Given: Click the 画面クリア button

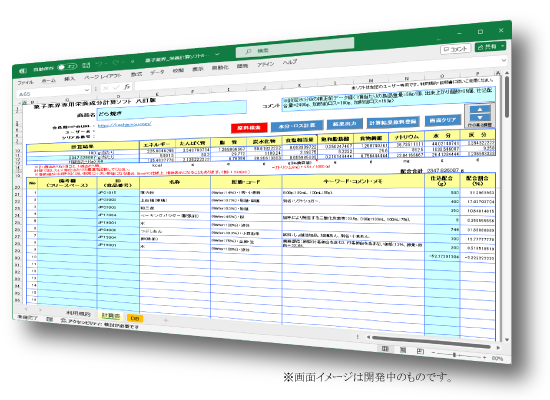Looking at the screenshot, I should pos(443,120).
